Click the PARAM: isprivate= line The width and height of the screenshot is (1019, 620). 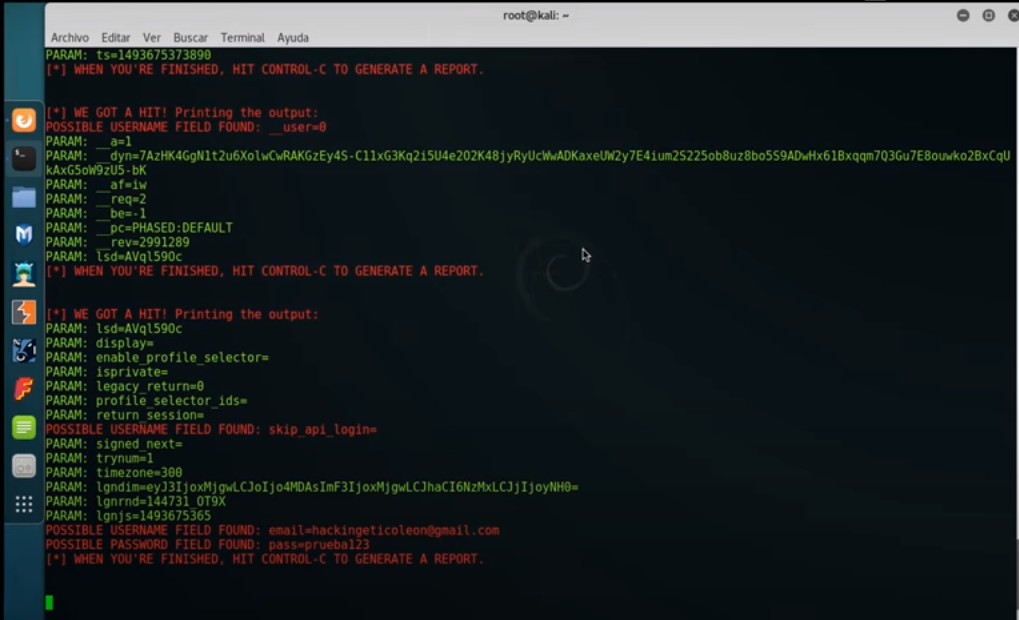pyautogui.click(x=107, y=372)
